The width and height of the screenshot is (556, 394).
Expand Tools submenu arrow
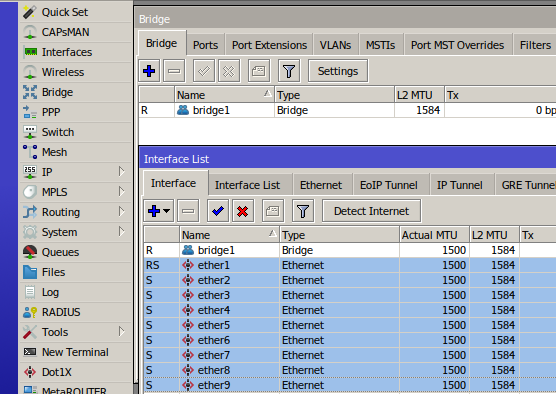122,332
